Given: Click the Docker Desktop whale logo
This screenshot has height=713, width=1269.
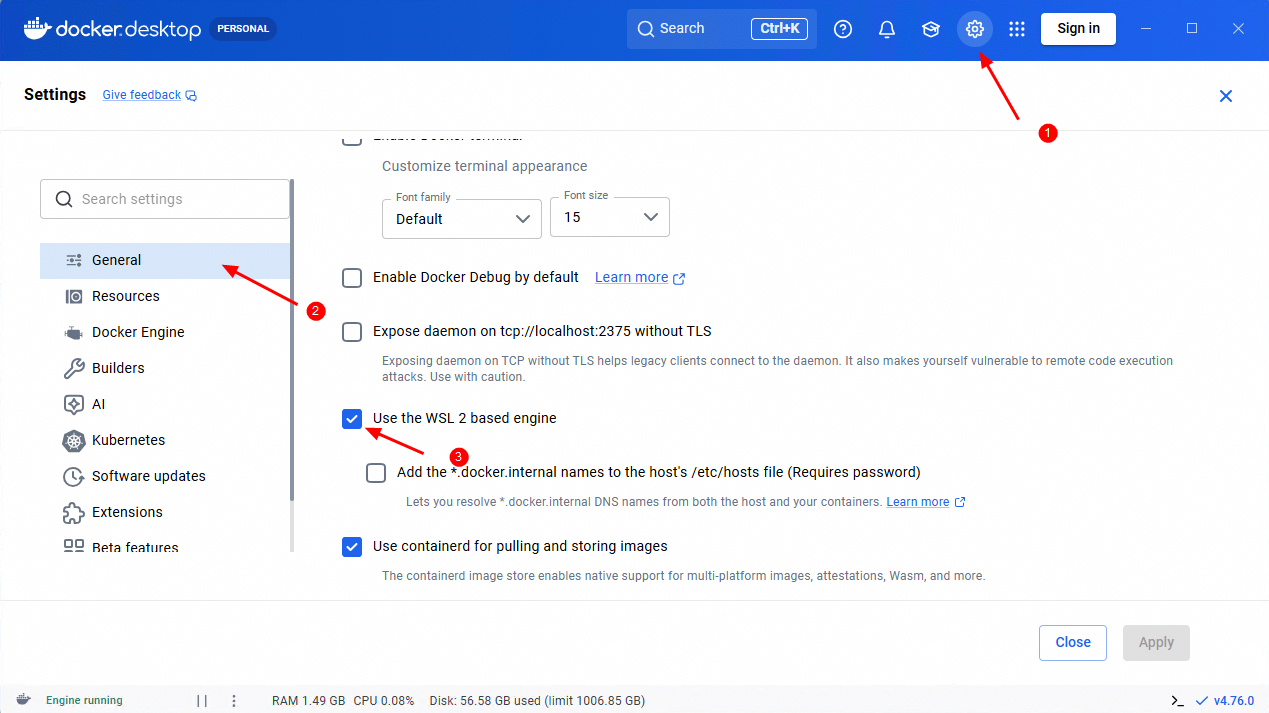Looking at the screenshot, I should (x=37, y=28).
